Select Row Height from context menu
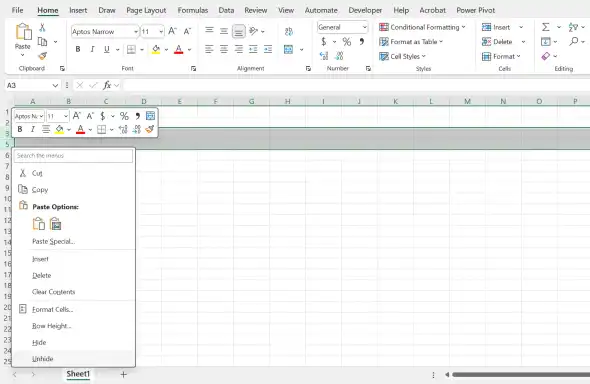 point(73,326)
